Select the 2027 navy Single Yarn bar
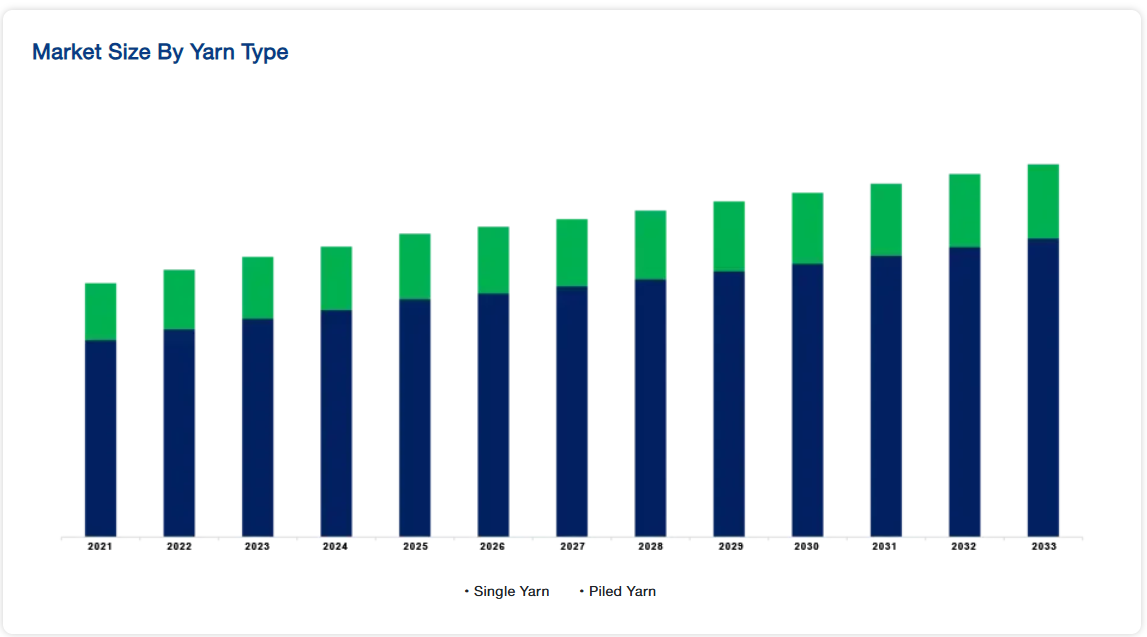 [x=572, y=411]
